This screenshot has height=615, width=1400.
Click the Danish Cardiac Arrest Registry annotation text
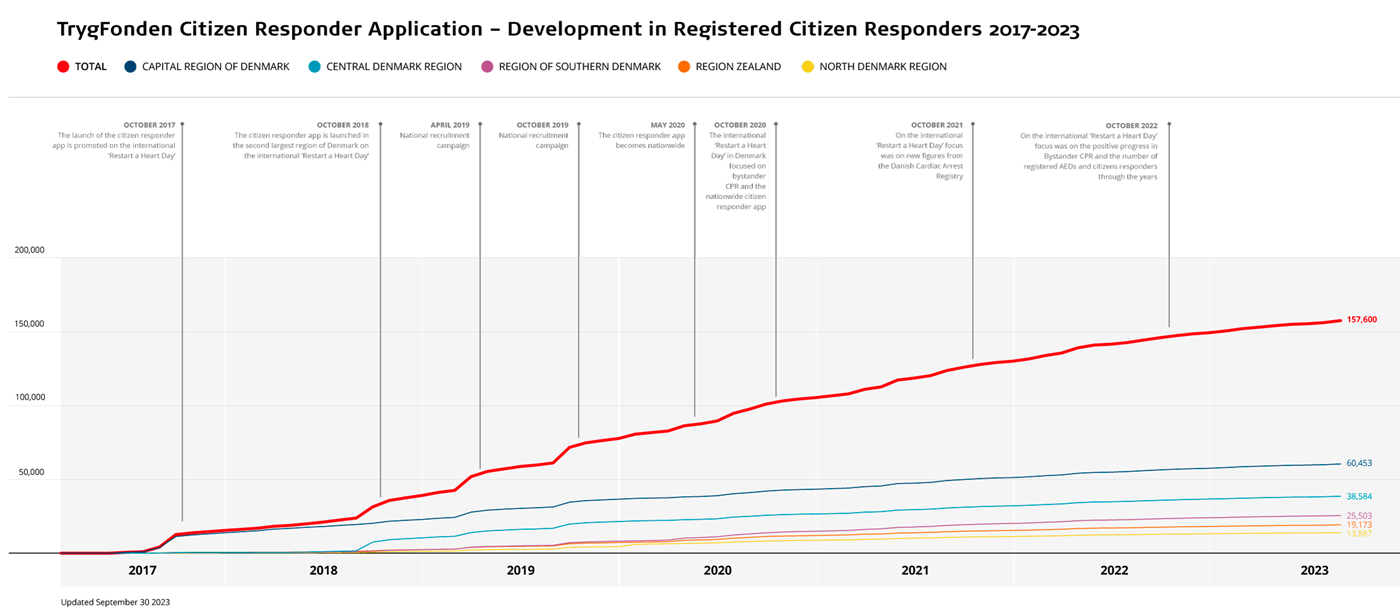tap(919, 155)
